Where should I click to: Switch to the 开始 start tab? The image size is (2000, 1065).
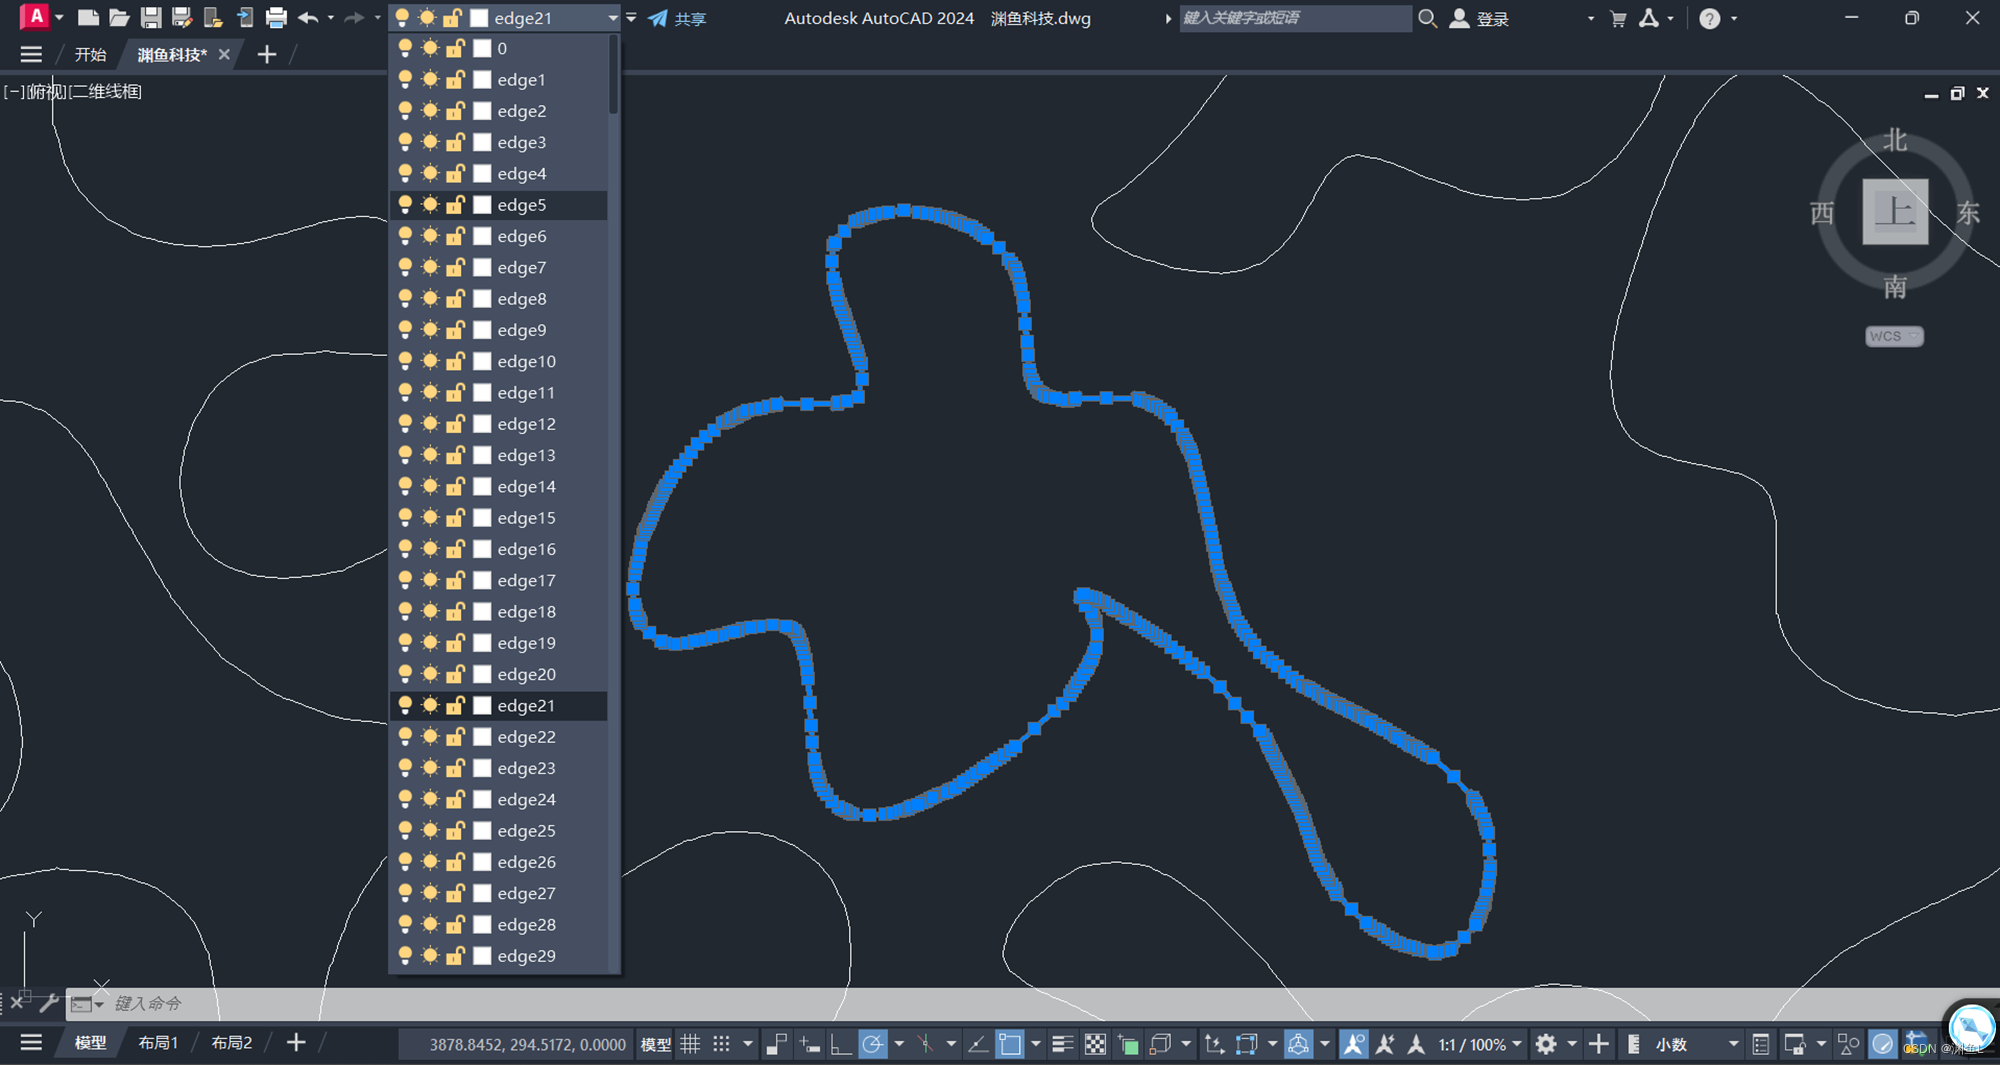(90, 54)
